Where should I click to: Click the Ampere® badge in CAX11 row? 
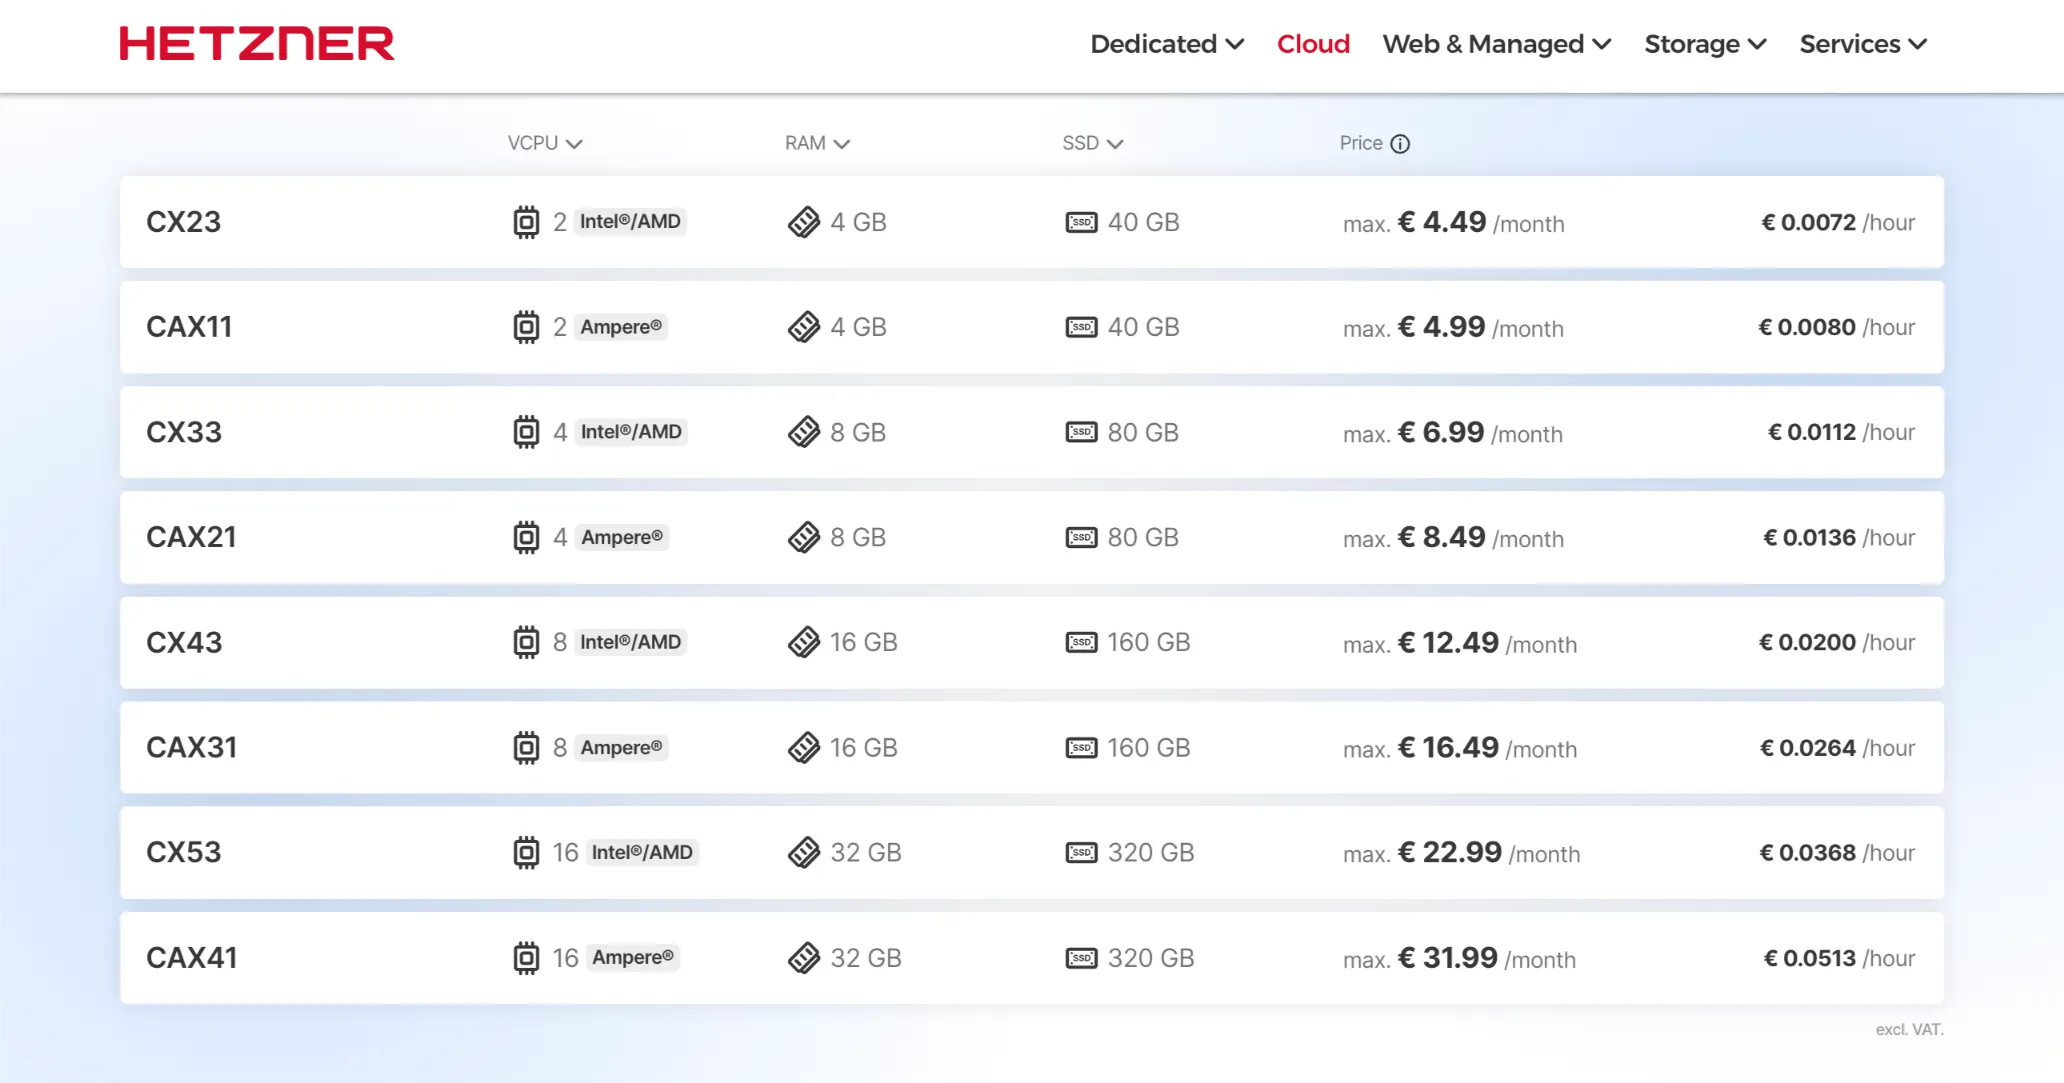pyautogui.click(x=621, y=327)
